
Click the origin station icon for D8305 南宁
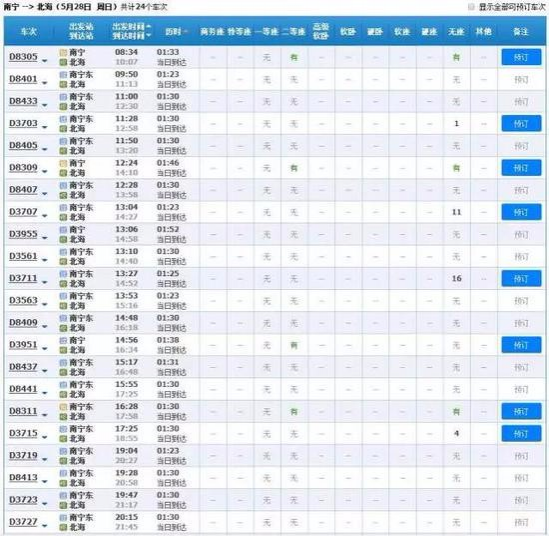(x=63, y=53)
